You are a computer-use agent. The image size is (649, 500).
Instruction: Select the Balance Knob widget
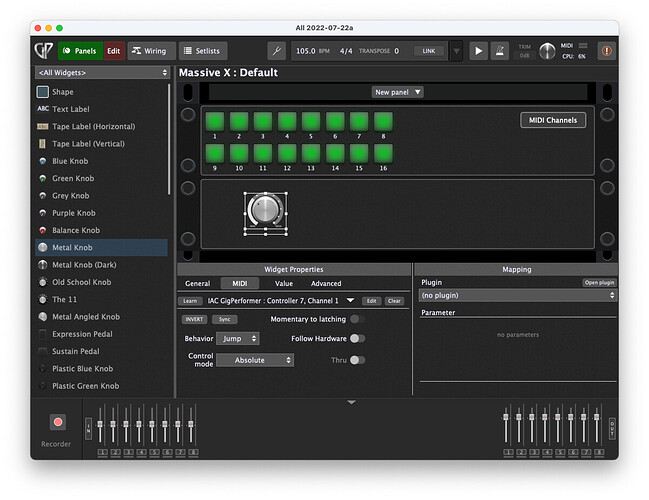(102, 231)
